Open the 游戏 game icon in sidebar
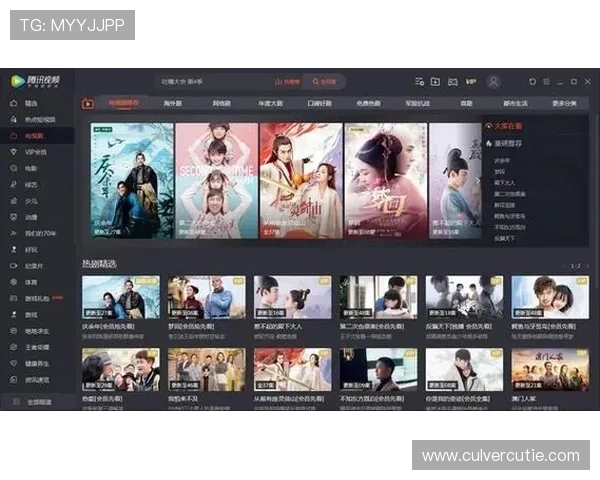Viewport: 600px width, 480px height. click(x=13, y=315)
